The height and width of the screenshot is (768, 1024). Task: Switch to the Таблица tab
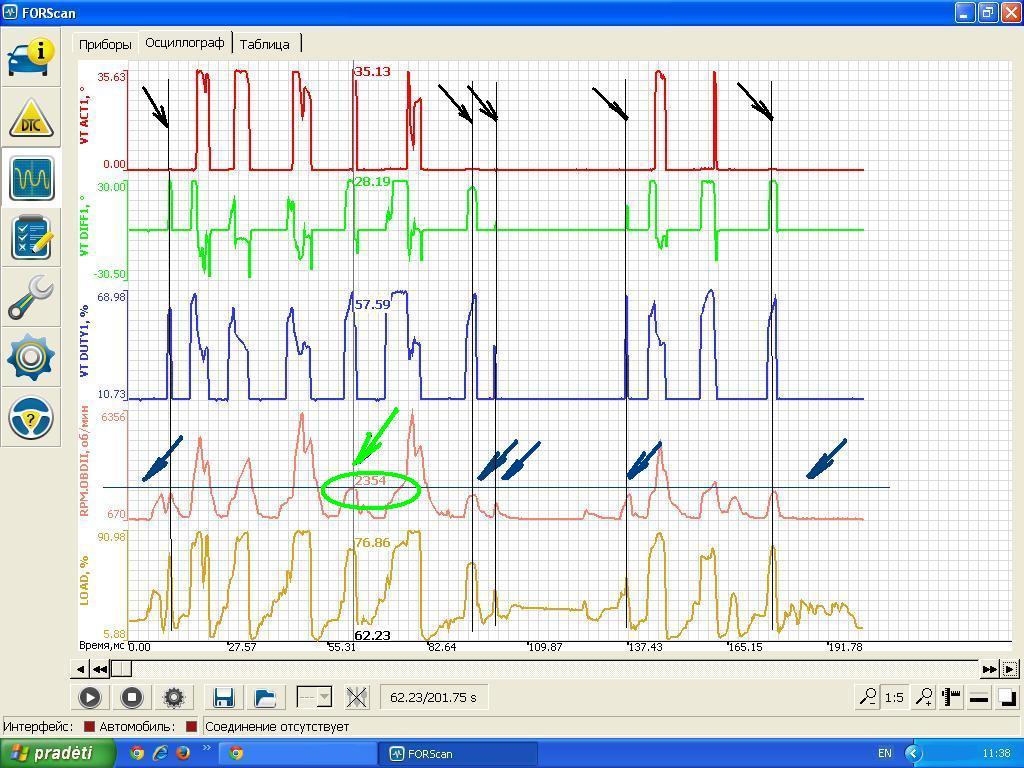point(265,44)
